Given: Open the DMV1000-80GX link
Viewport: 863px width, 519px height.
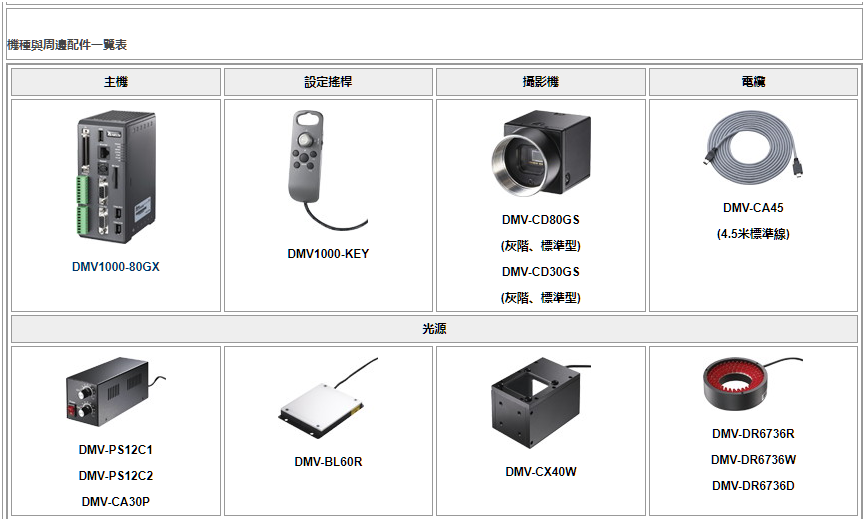Looking at the screenshot, I should (x=116, y=267).
